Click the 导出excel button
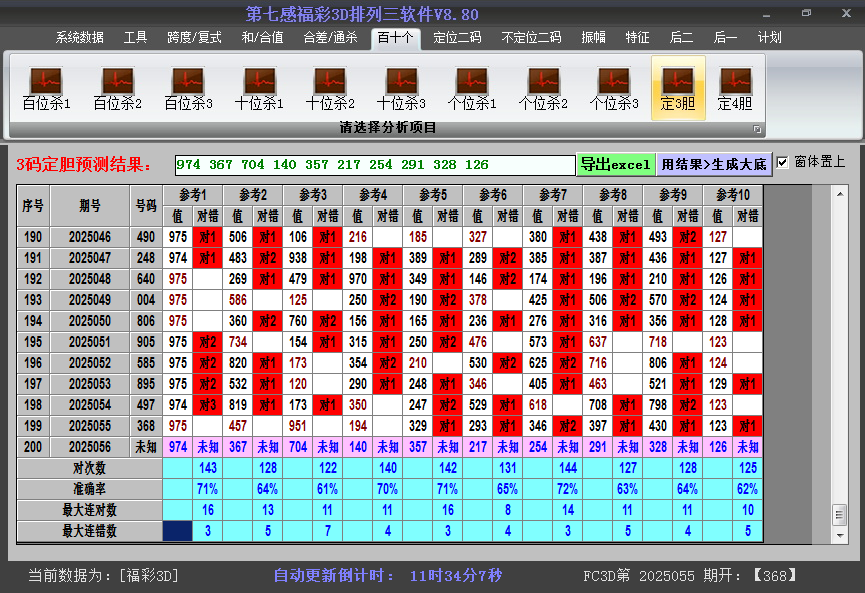The image size is (865, 593). [616, 164]
